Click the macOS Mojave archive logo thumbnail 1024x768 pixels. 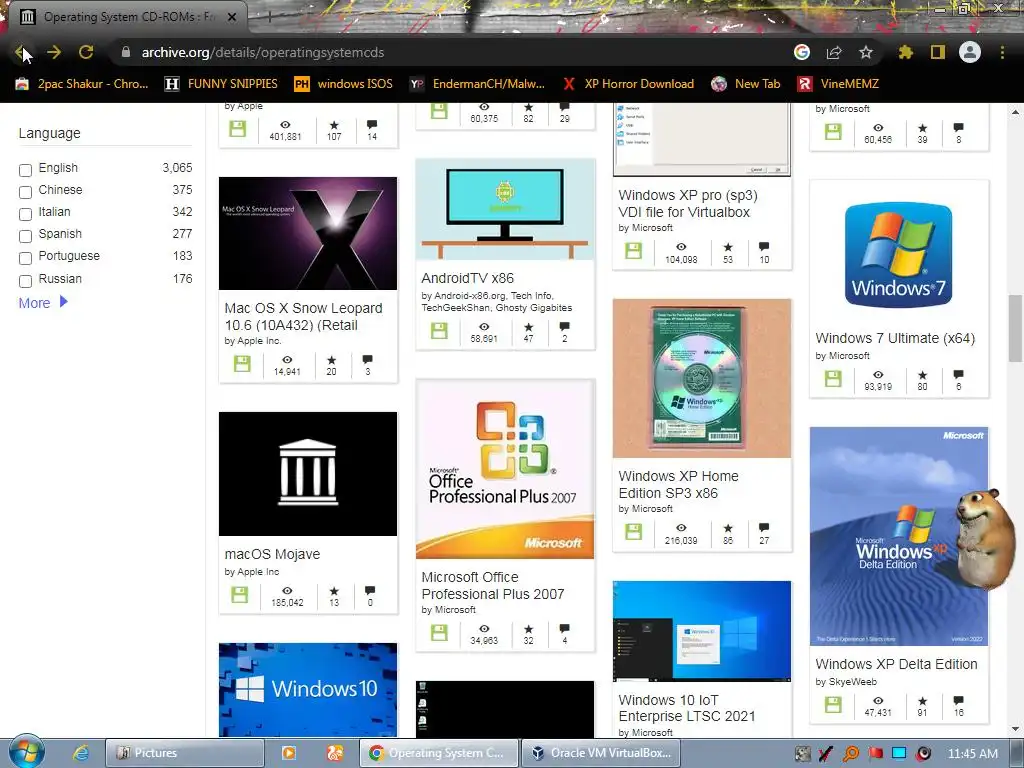click(x=308, y=473)
